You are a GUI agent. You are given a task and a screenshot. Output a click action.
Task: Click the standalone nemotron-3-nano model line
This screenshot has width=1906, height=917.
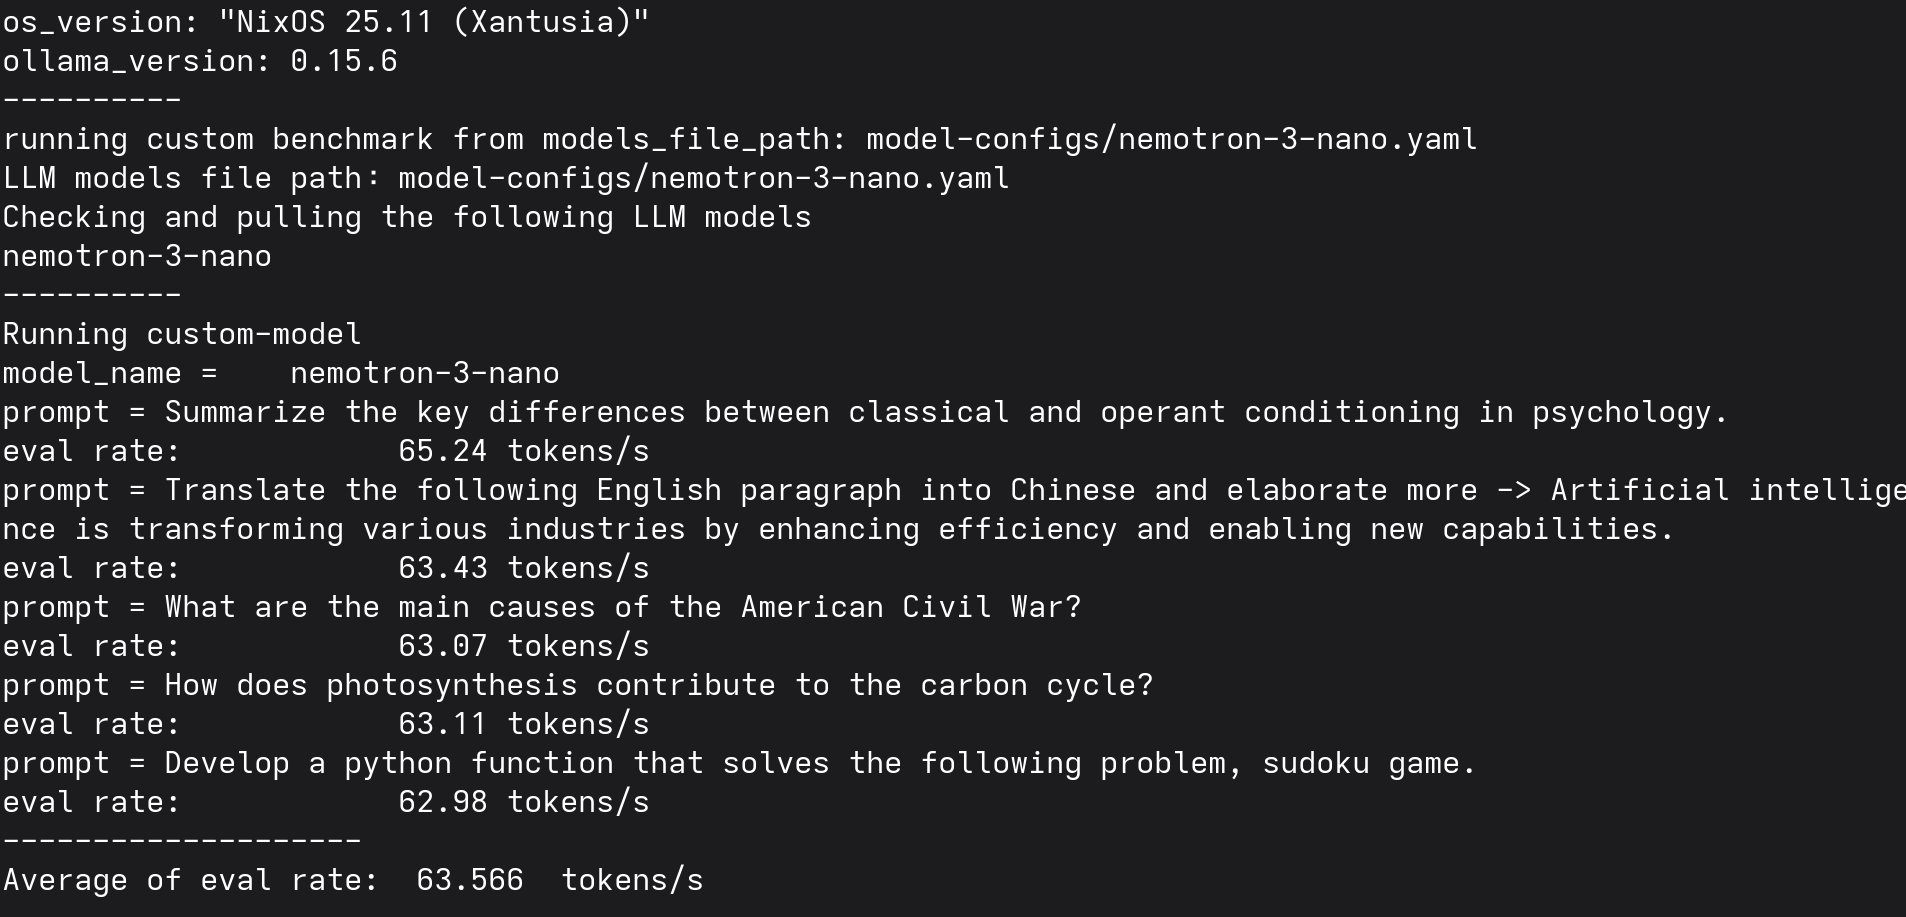click(x=137, y=256)
